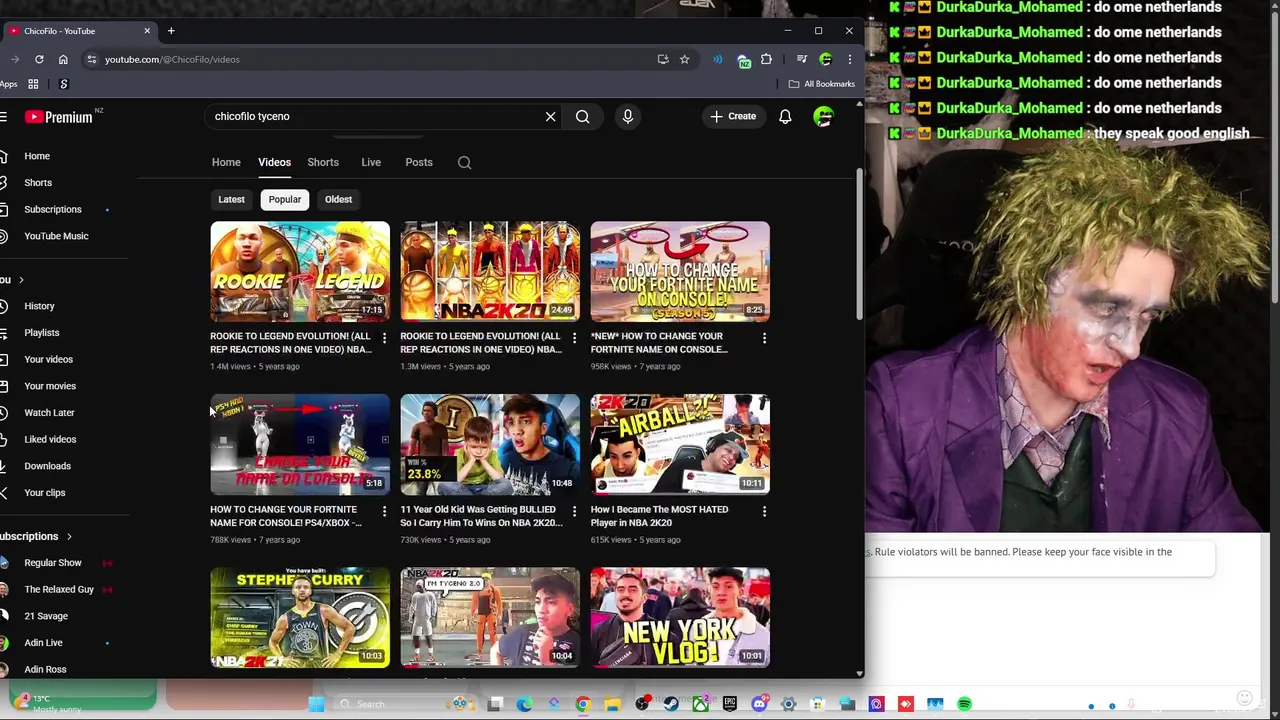Open the Chrome profile avatar
1280x720 pixels.
825,59
